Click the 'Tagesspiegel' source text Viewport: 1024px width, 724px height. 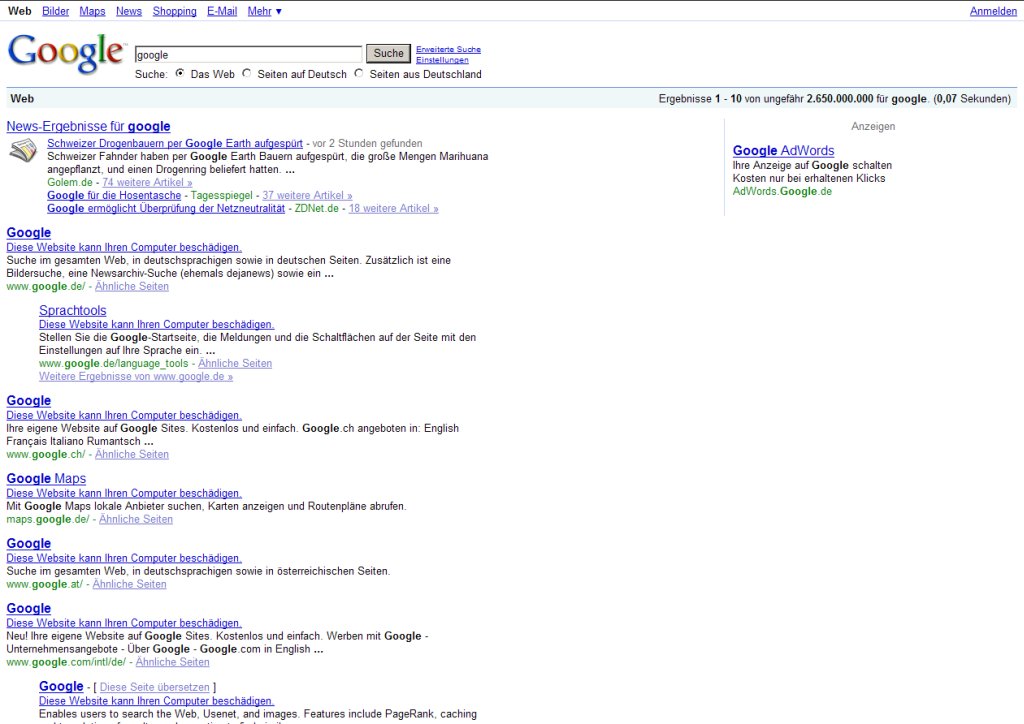221,196
